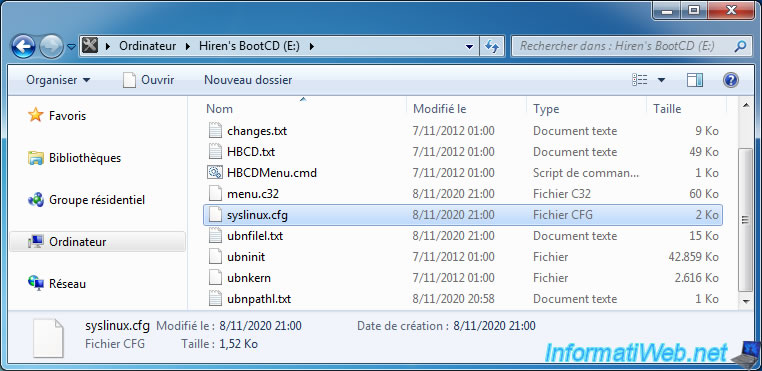
Task: Click the ubnkern file icon
Action: point(215,278)
